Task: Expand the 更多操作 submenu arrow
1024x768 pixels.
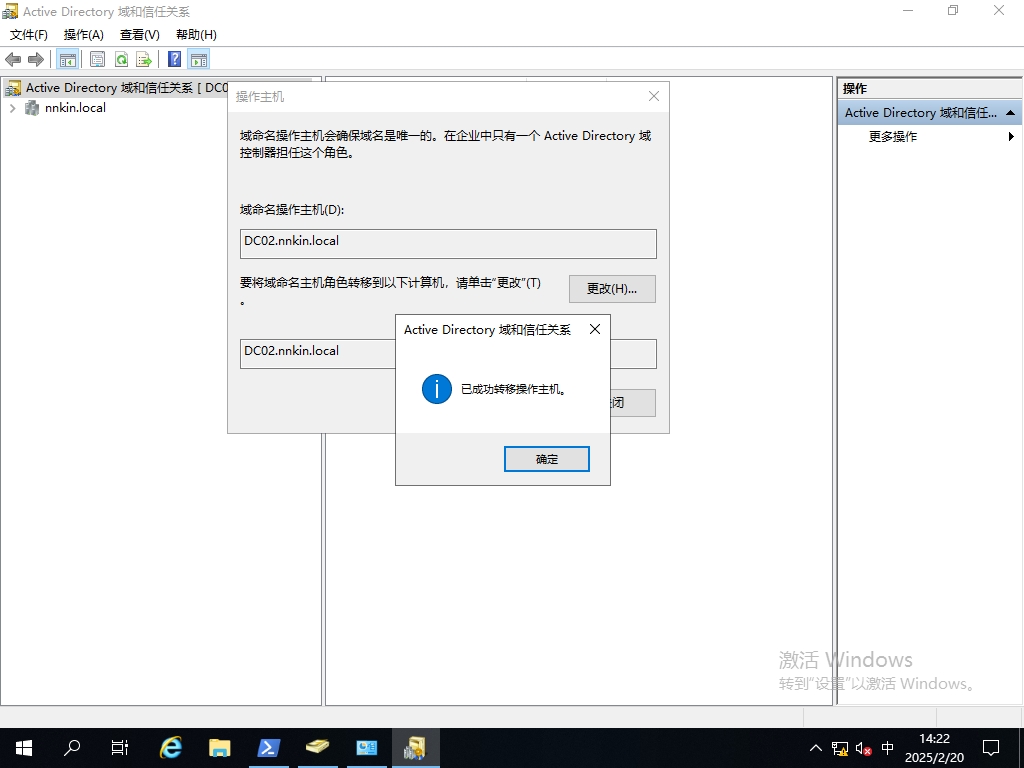Action: click(x=1011, y=137)
